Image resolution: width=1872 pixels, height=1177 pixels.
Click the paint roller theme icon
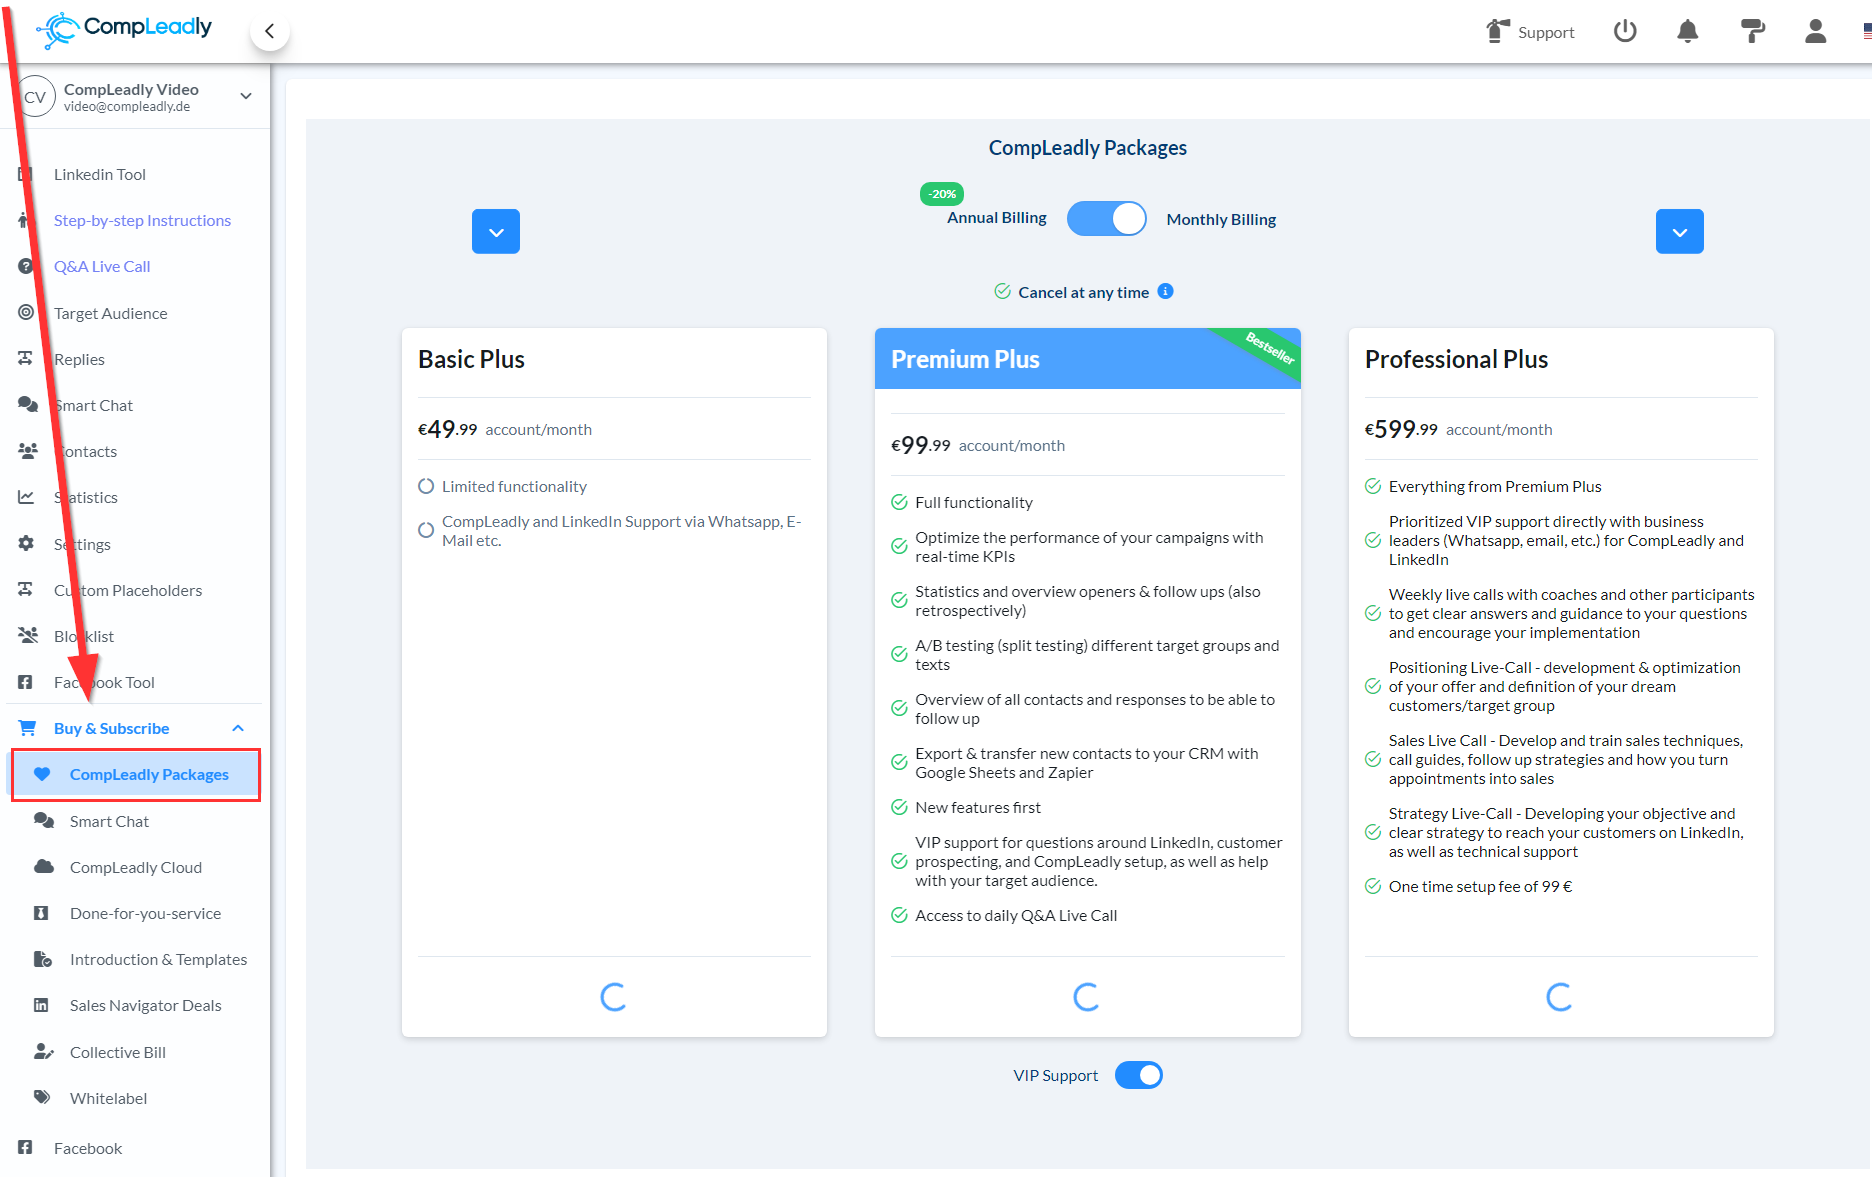click(x=1752, y=31)
